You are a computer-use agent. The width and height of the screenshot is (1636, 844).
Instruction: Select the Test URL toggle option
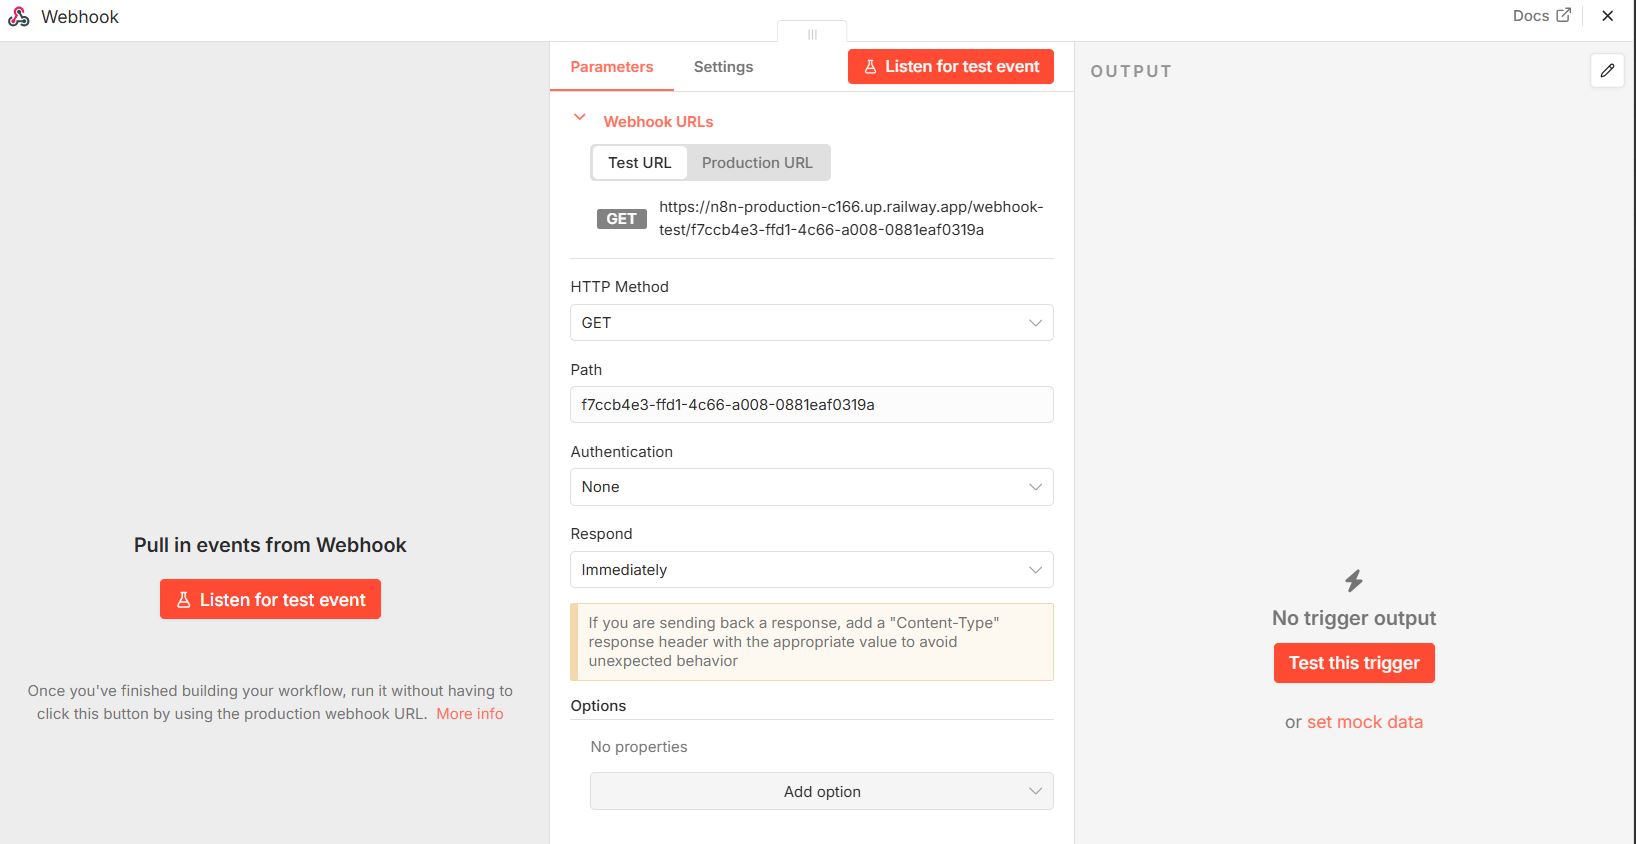pyautogui.click(x=639, y=163)
